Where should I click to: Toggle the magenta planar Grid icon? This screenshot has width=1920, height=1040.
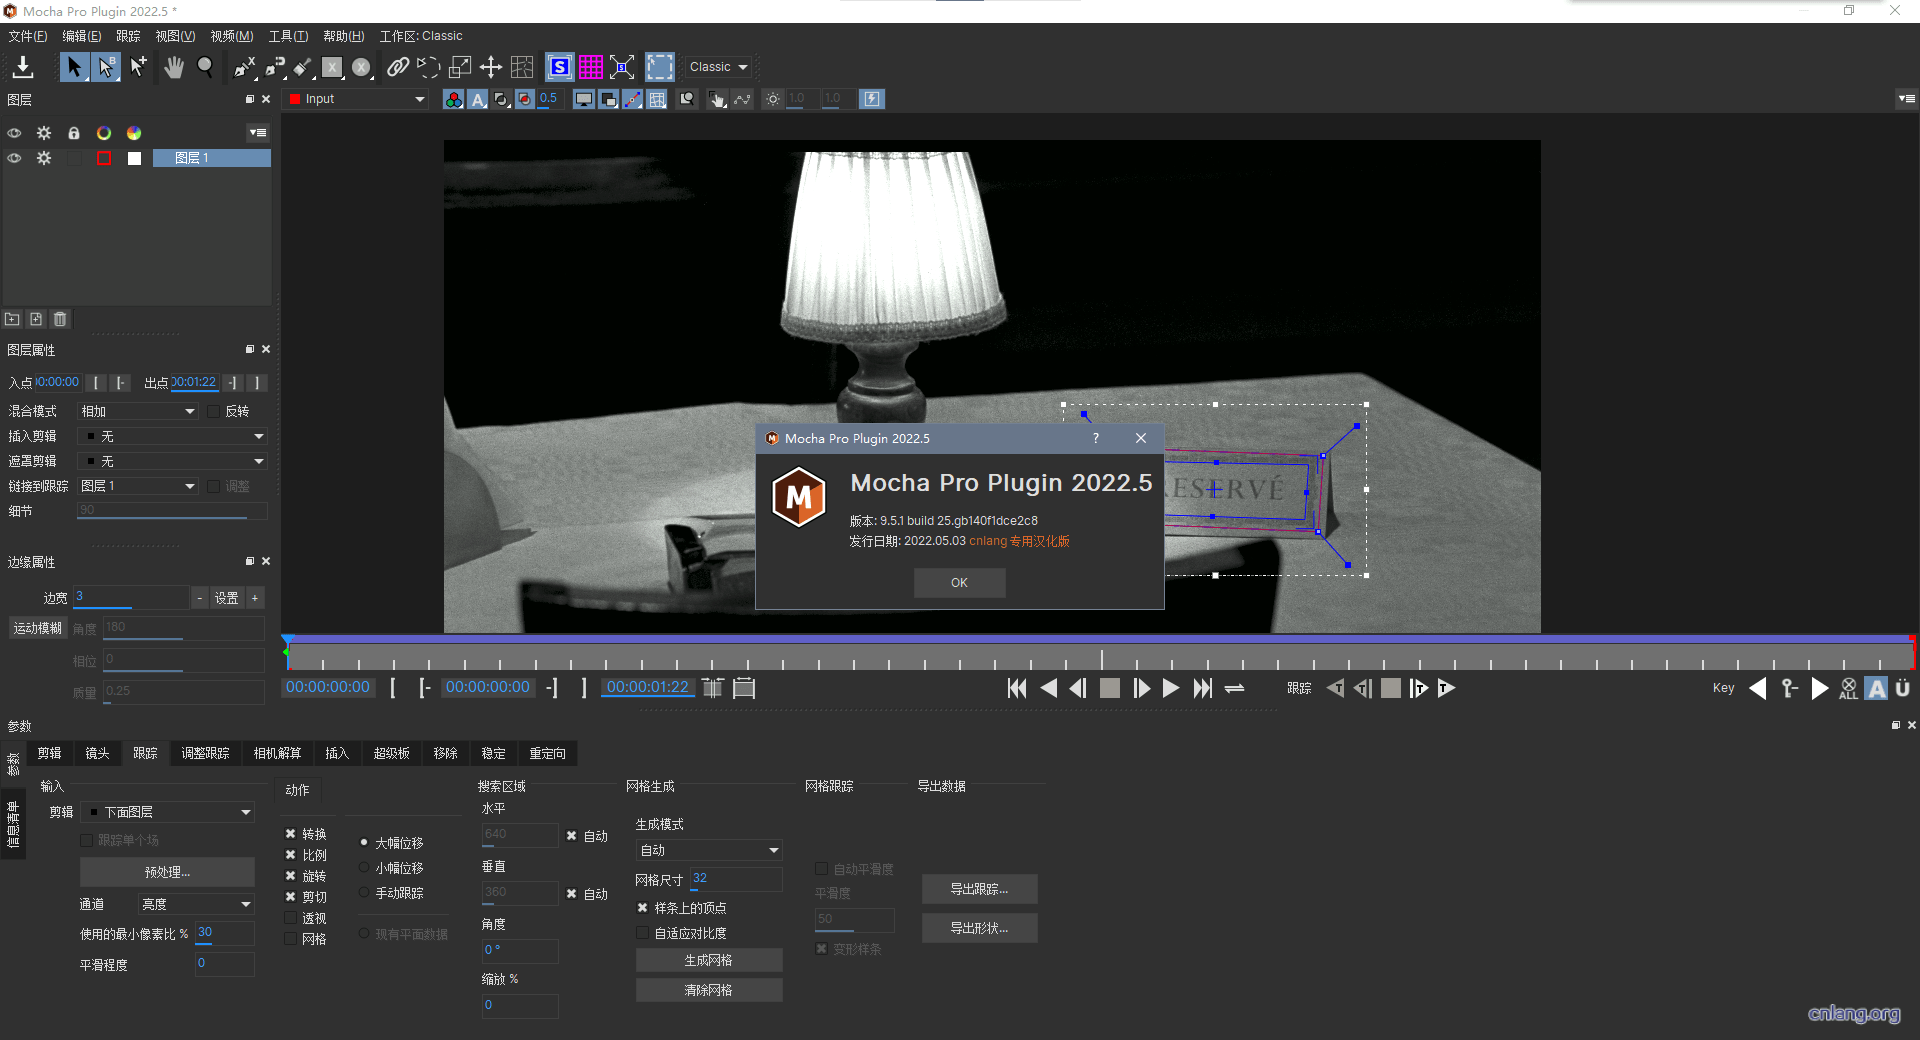tap(591, 67)
